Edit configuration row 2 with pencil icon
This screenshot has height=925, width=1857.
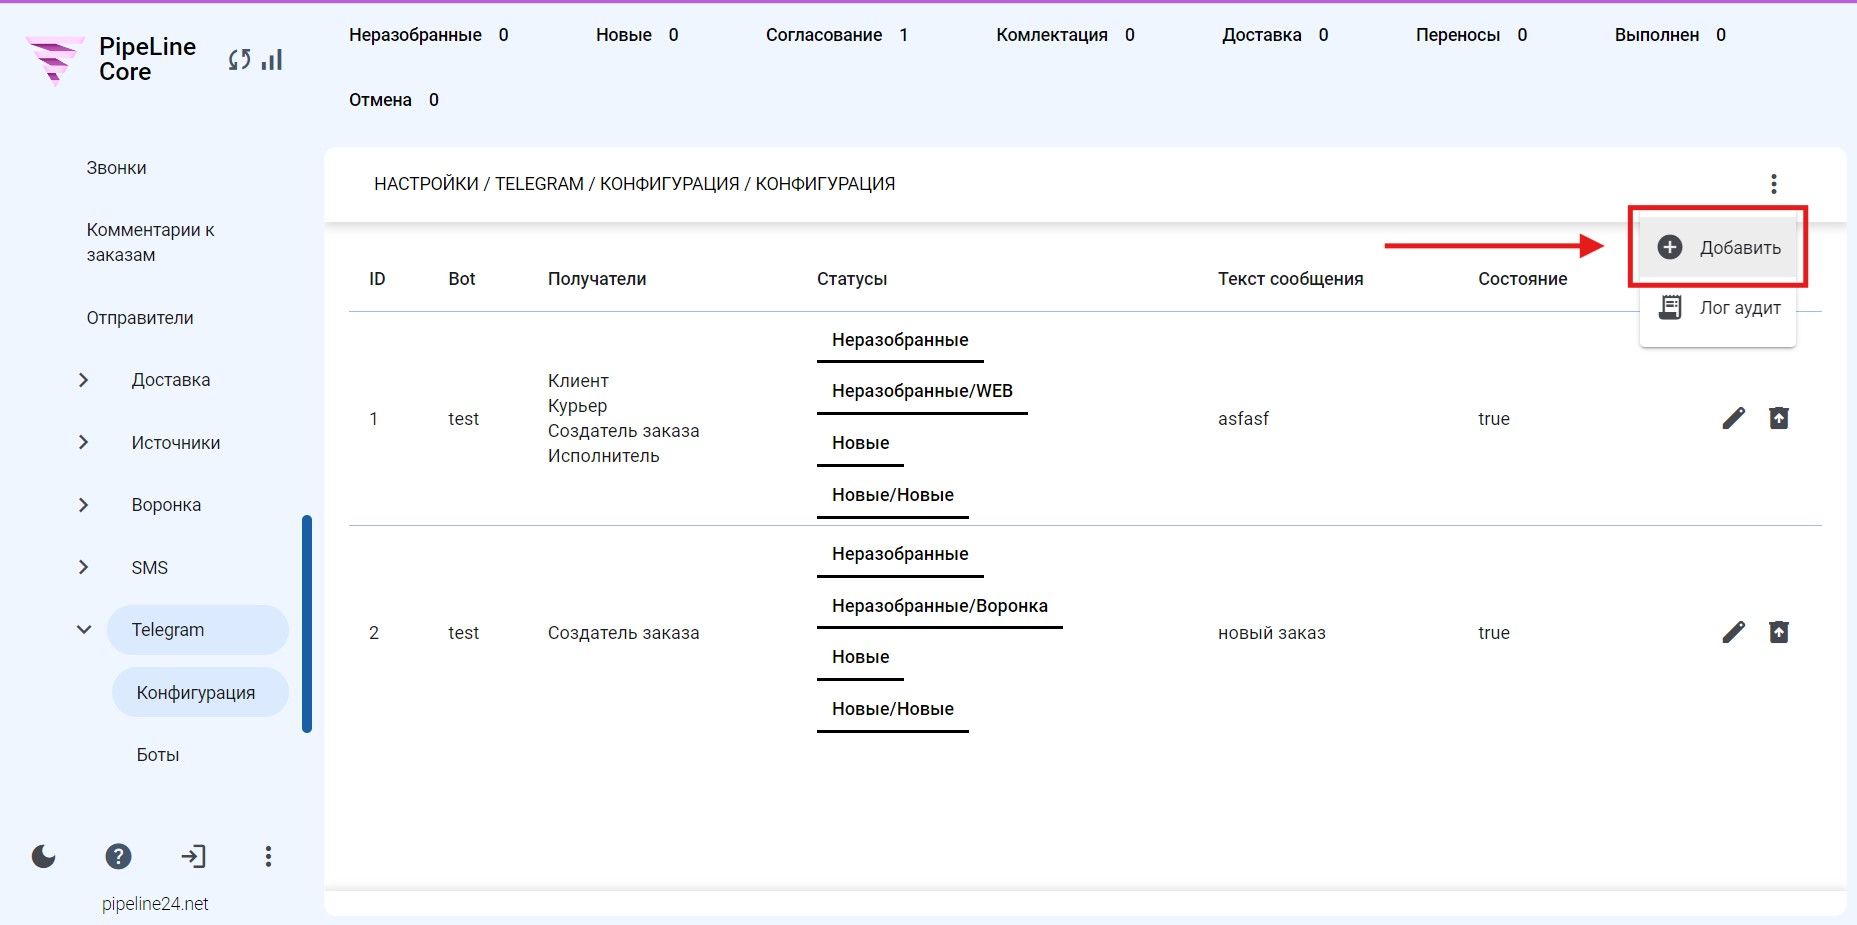1733,632
